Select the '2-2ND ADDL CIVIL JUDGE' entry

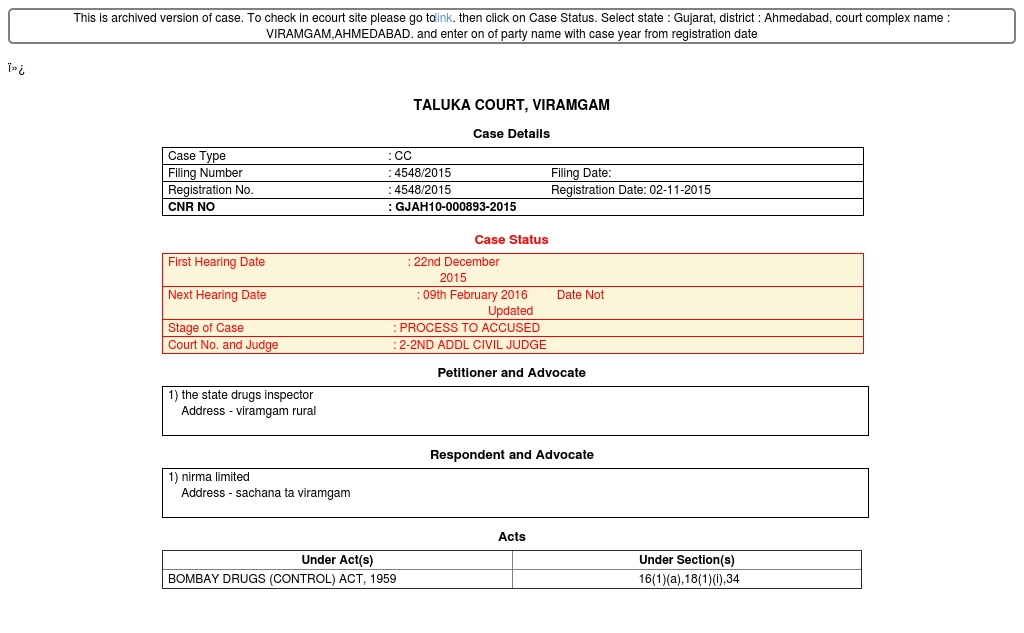tap(472, 345)
